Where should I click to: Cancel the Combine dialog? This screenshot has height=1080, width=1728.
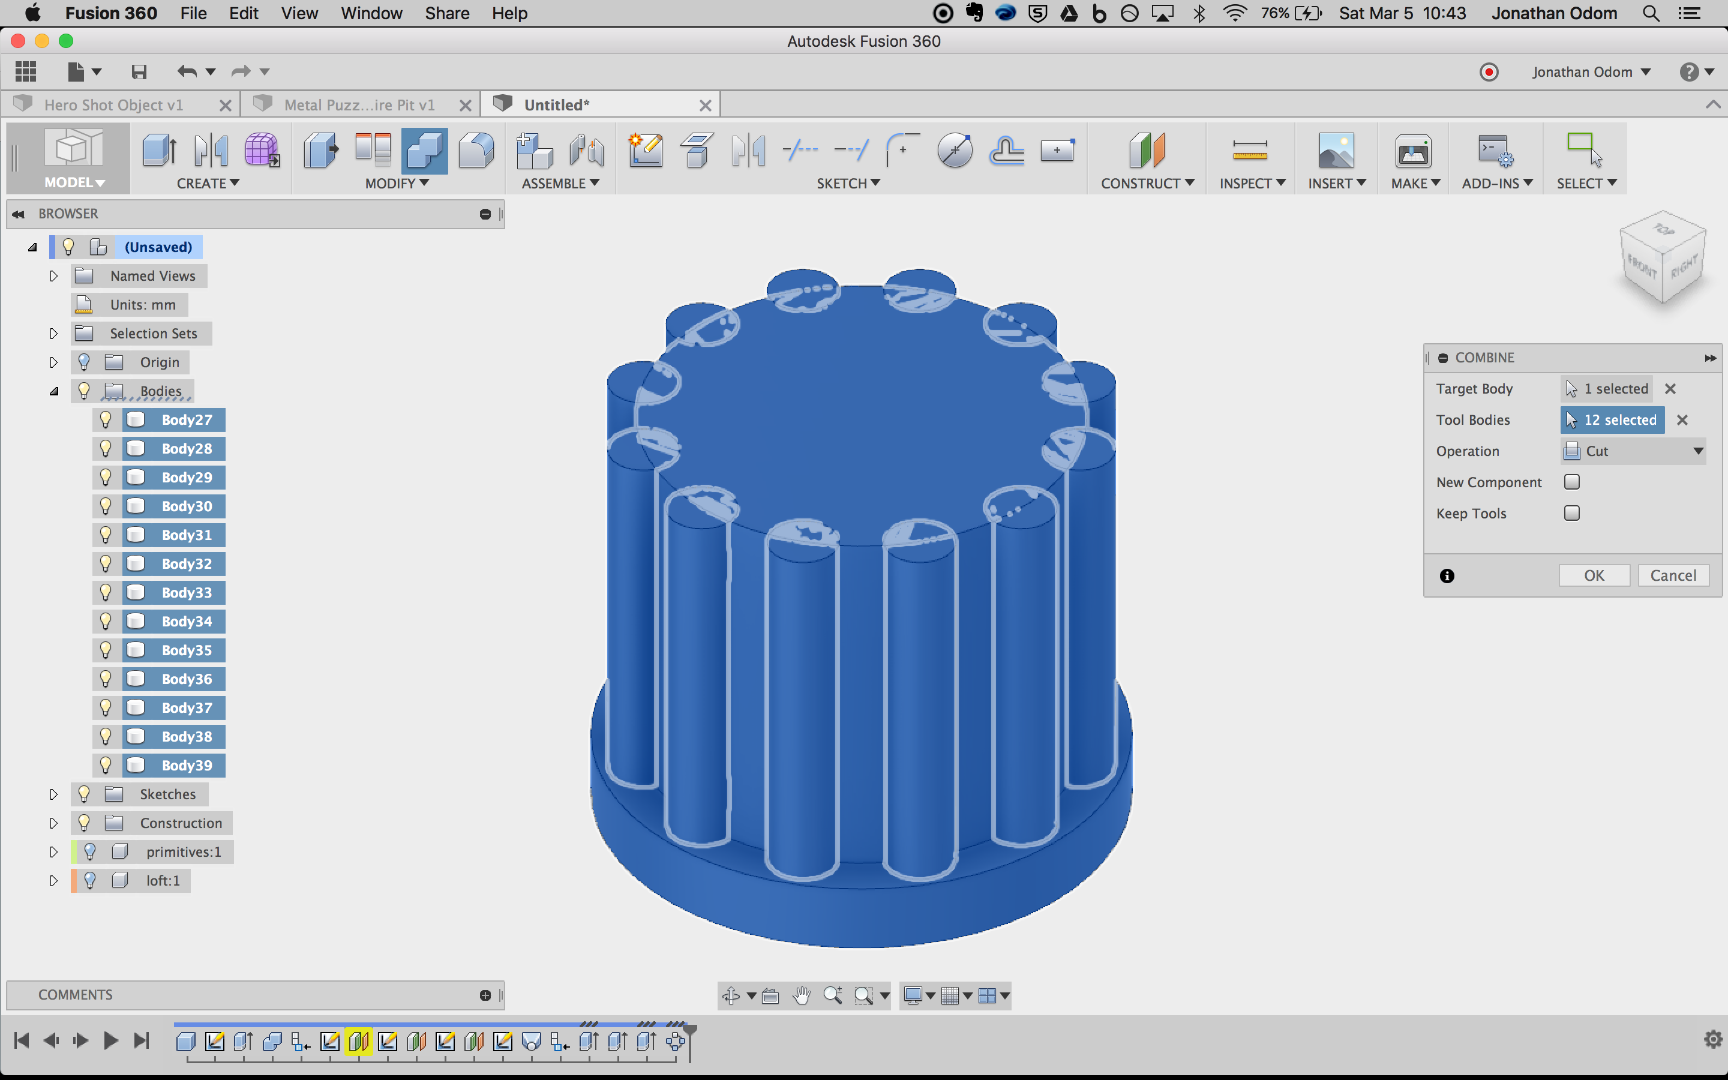(x=1673, y=575)
